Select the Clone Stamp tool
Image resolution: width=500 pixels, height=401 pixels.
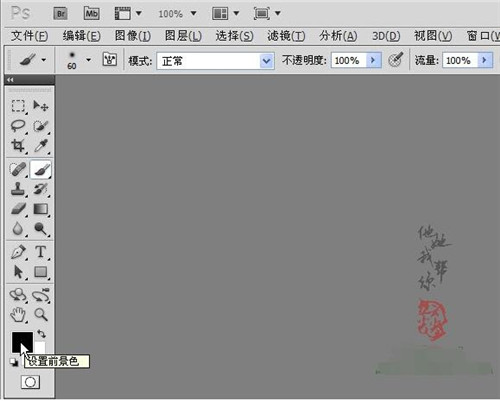(x=18, y=189)
